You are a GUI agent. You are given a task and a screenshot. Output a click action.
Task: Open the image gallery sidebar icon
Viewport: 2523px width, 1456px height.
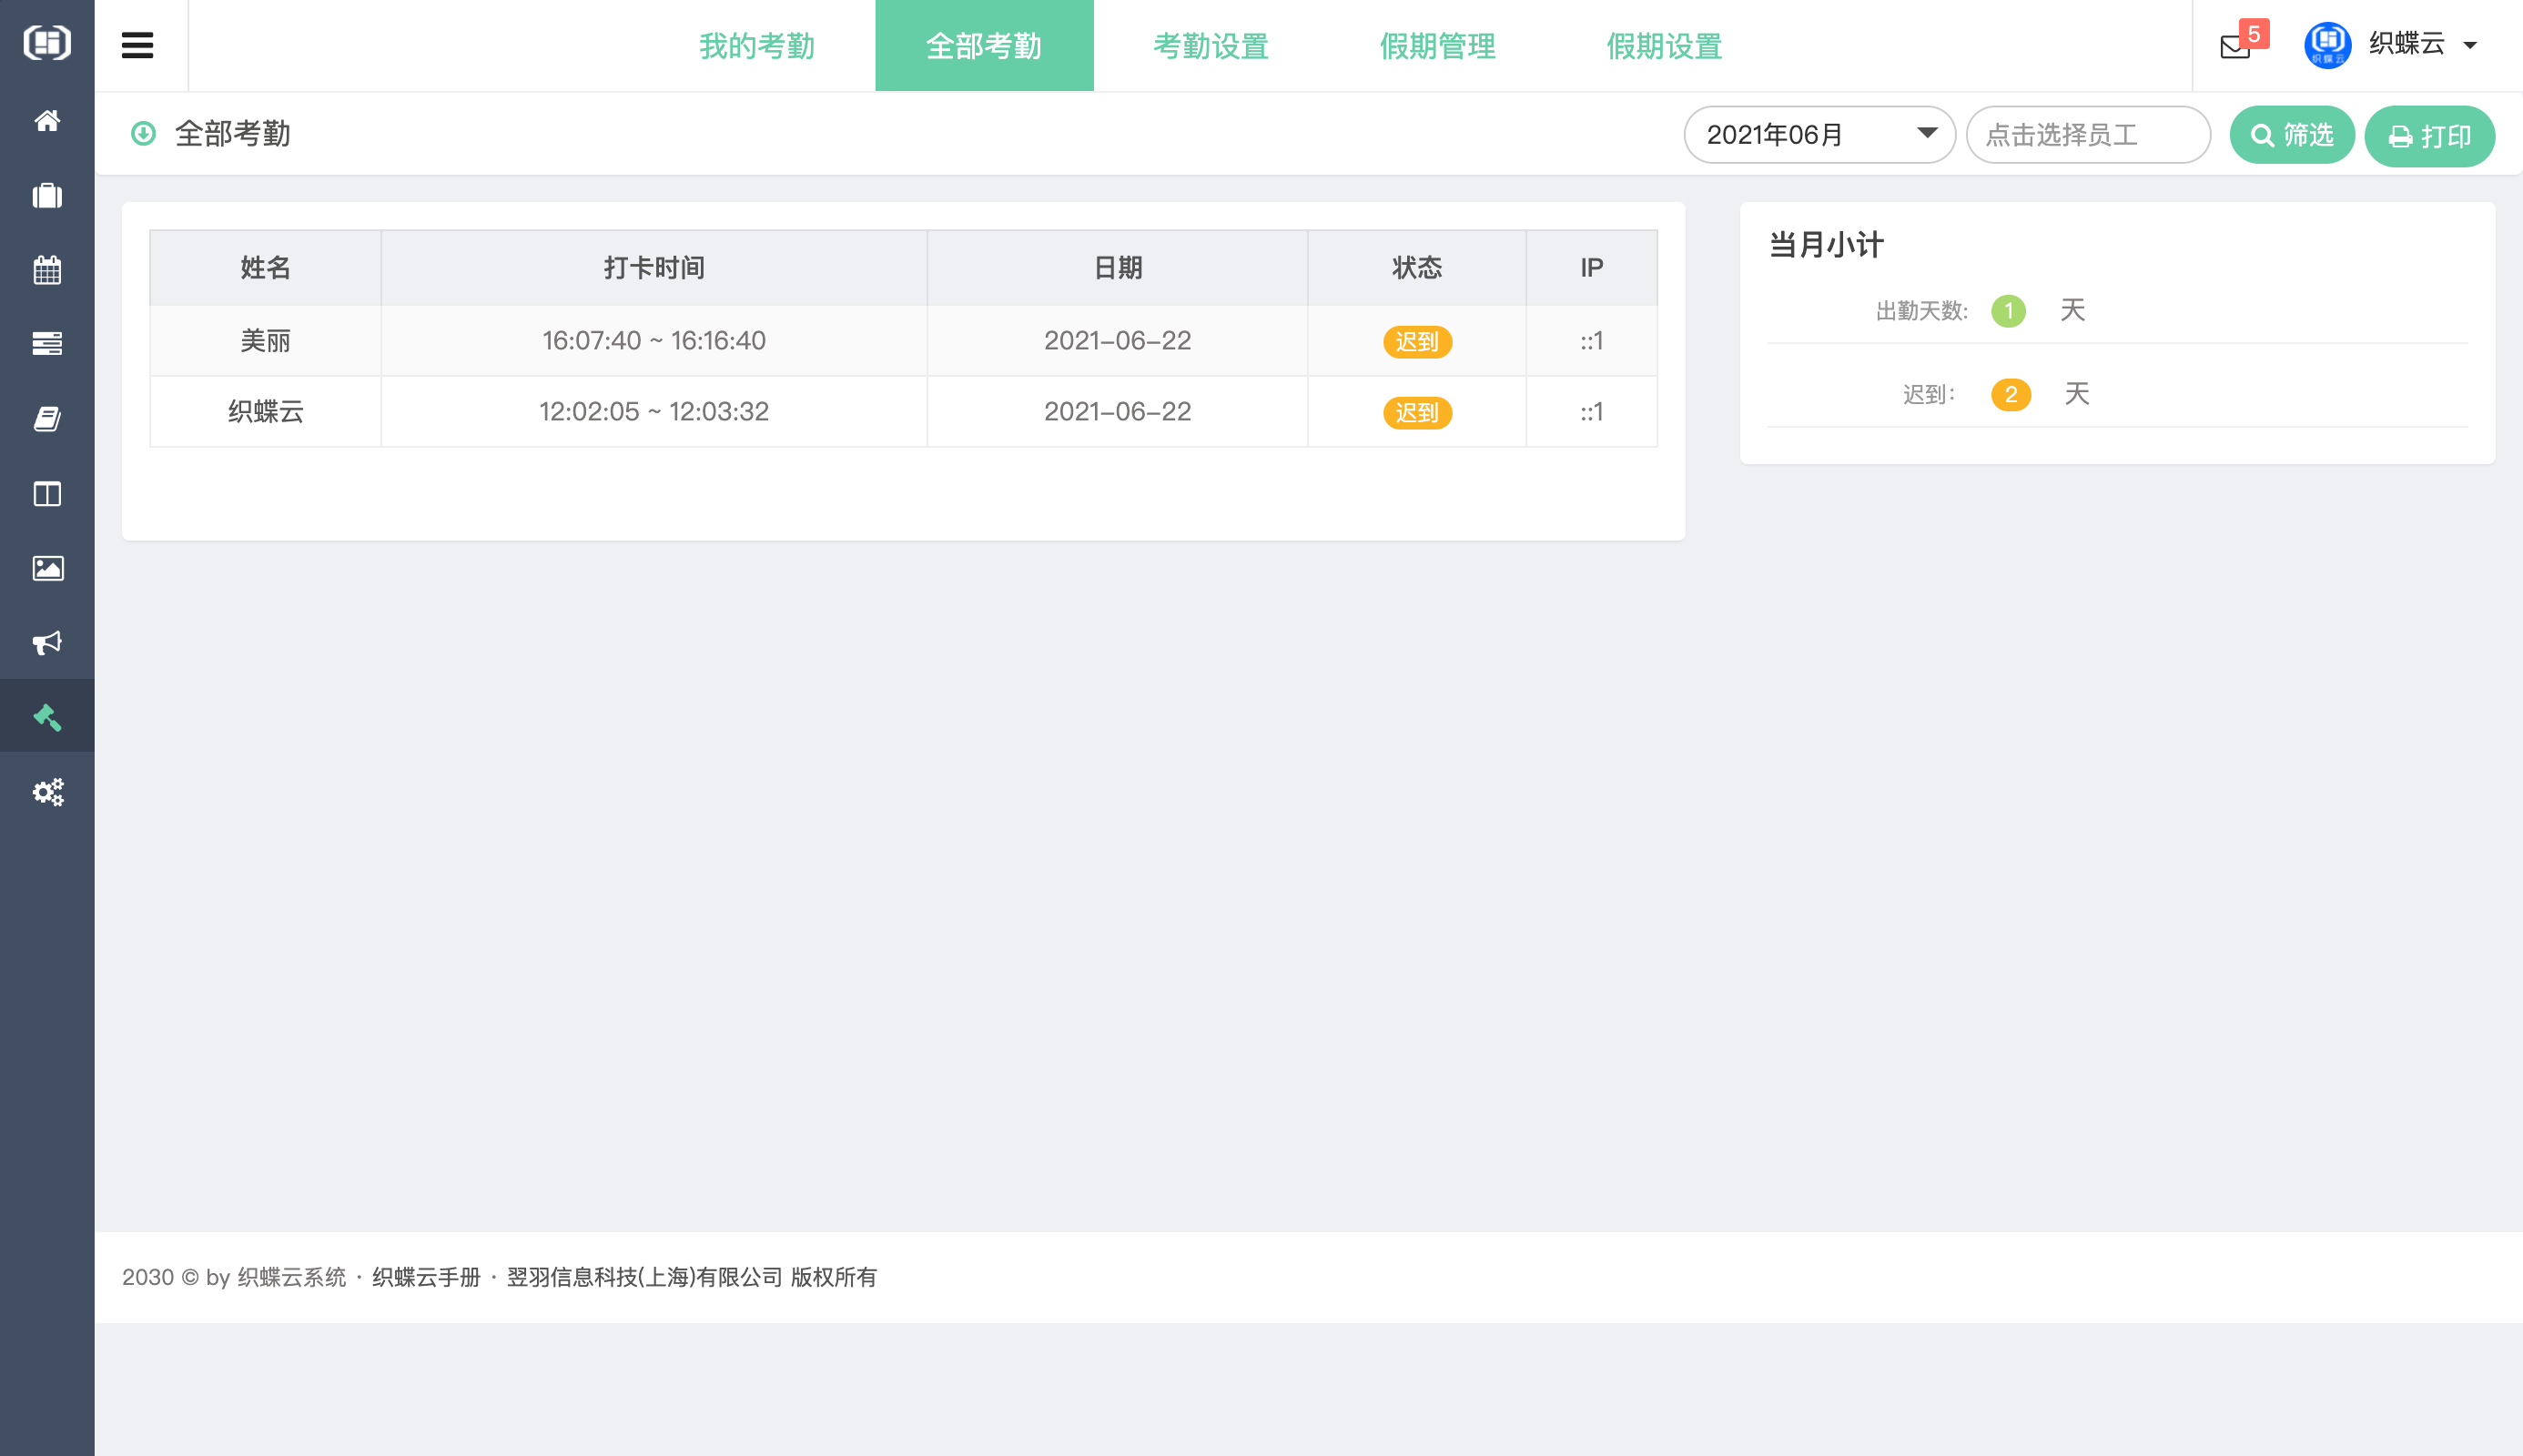coord(47,568)
